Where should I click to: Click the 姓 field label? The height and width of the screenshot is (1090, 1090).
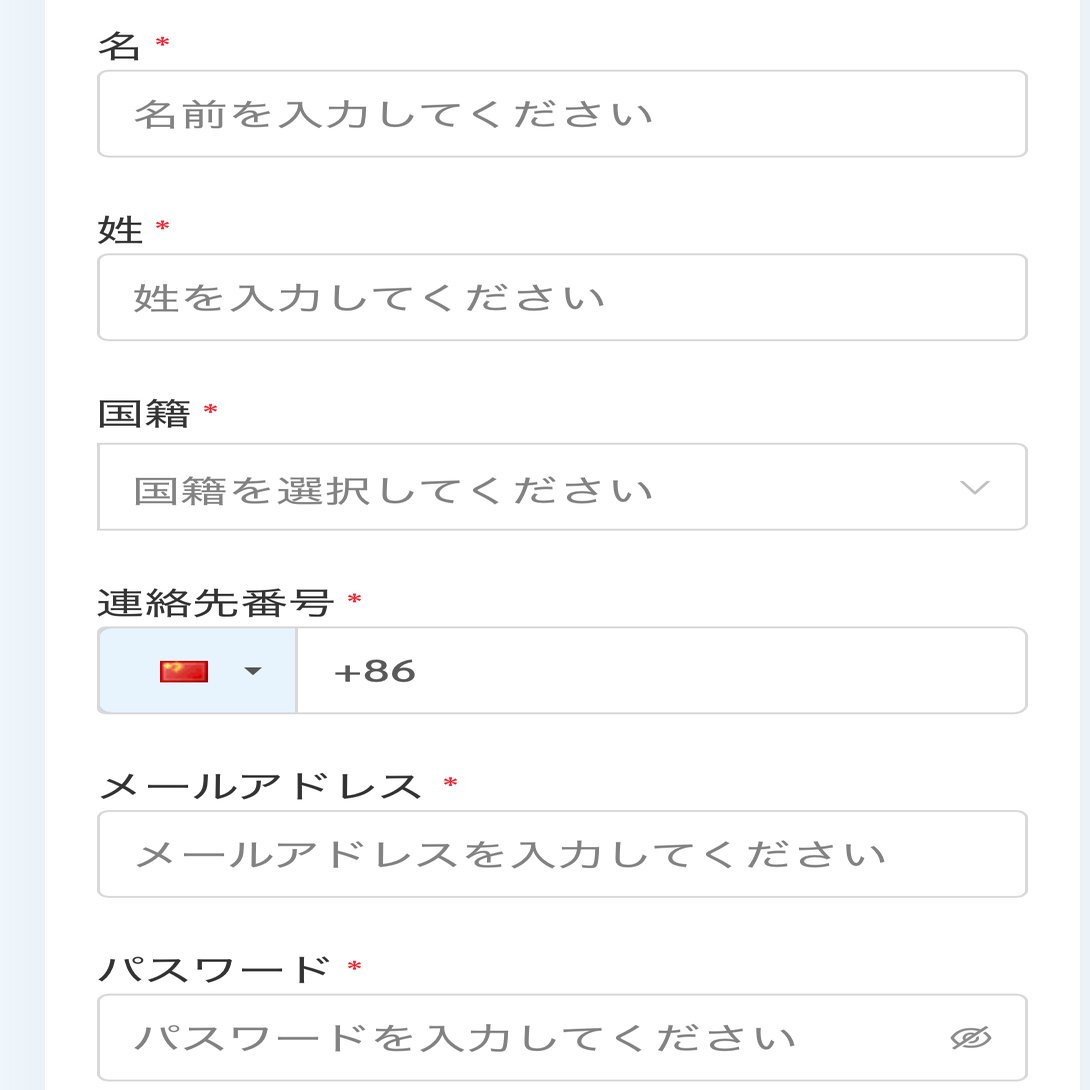121,230
